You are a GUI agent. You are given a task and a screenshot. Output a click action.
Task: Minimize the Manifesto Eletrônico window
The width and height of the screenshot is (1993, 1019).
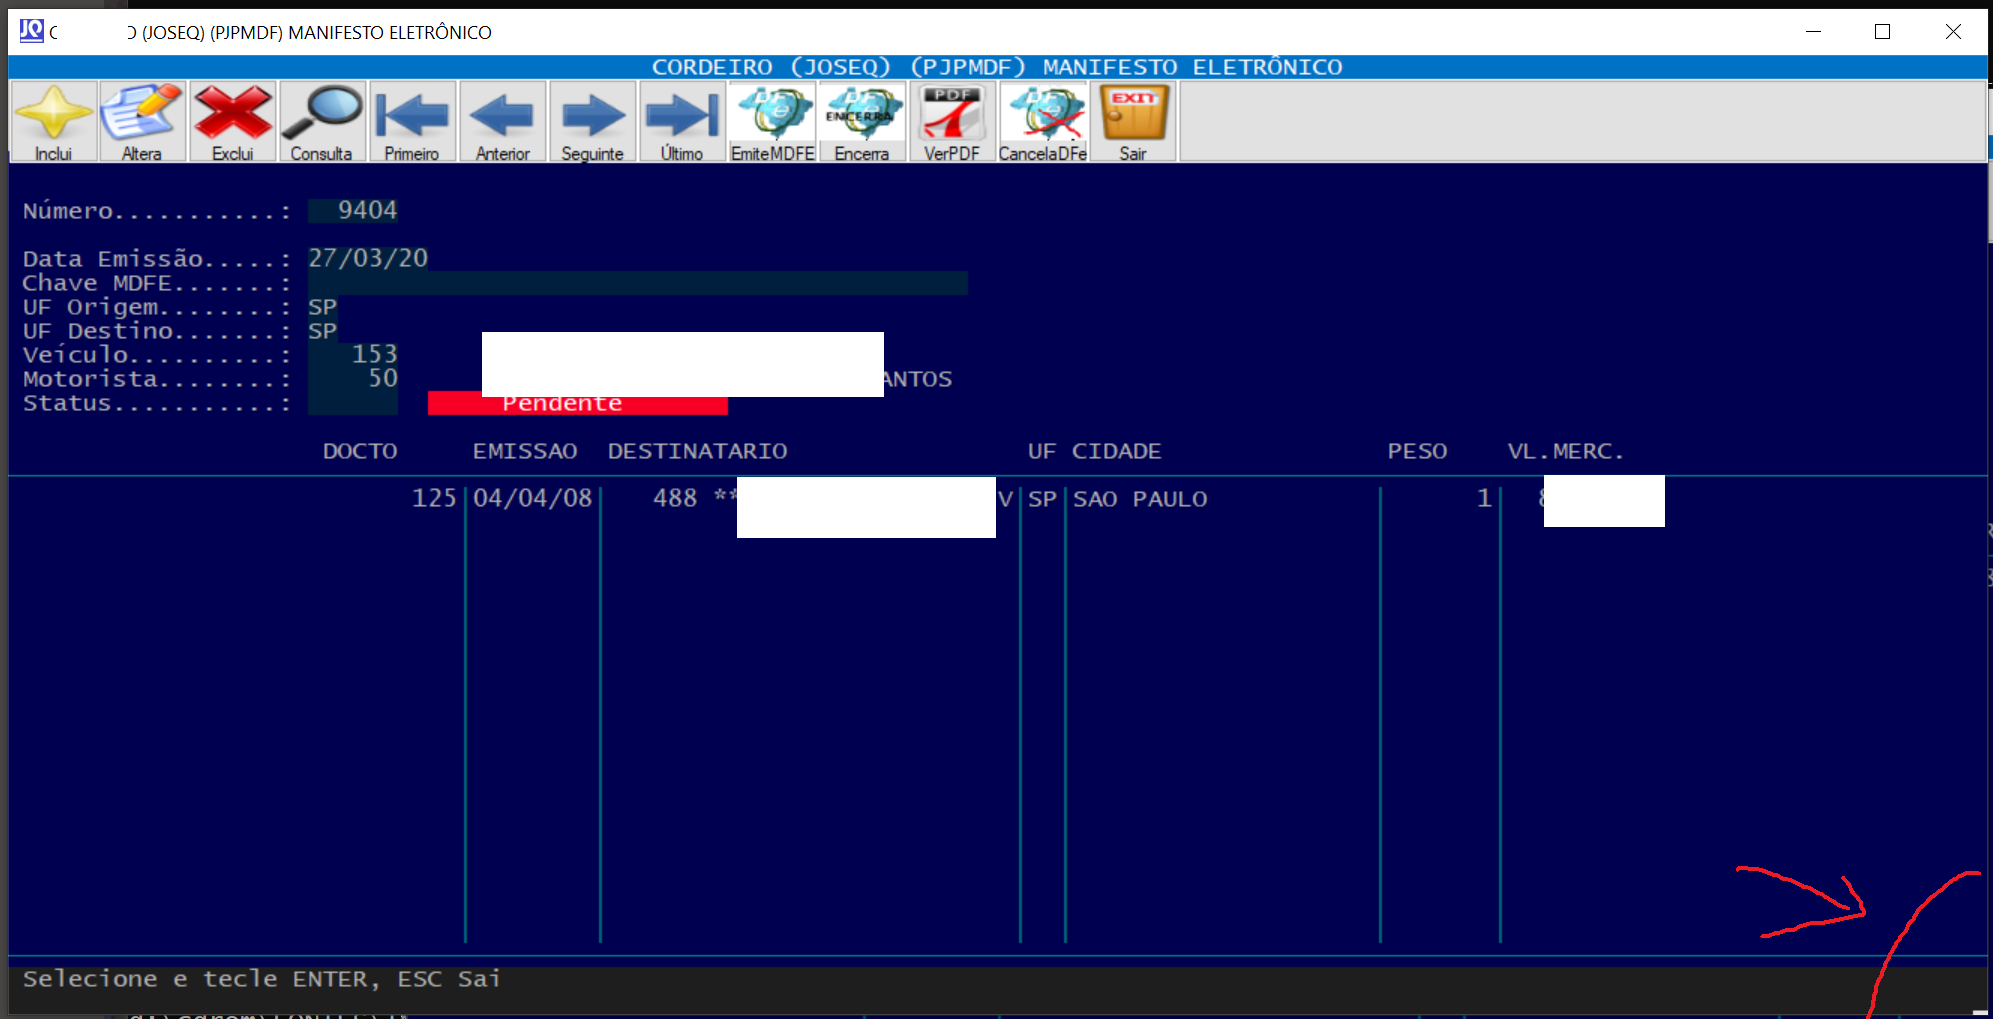[x=1813, y=32]
